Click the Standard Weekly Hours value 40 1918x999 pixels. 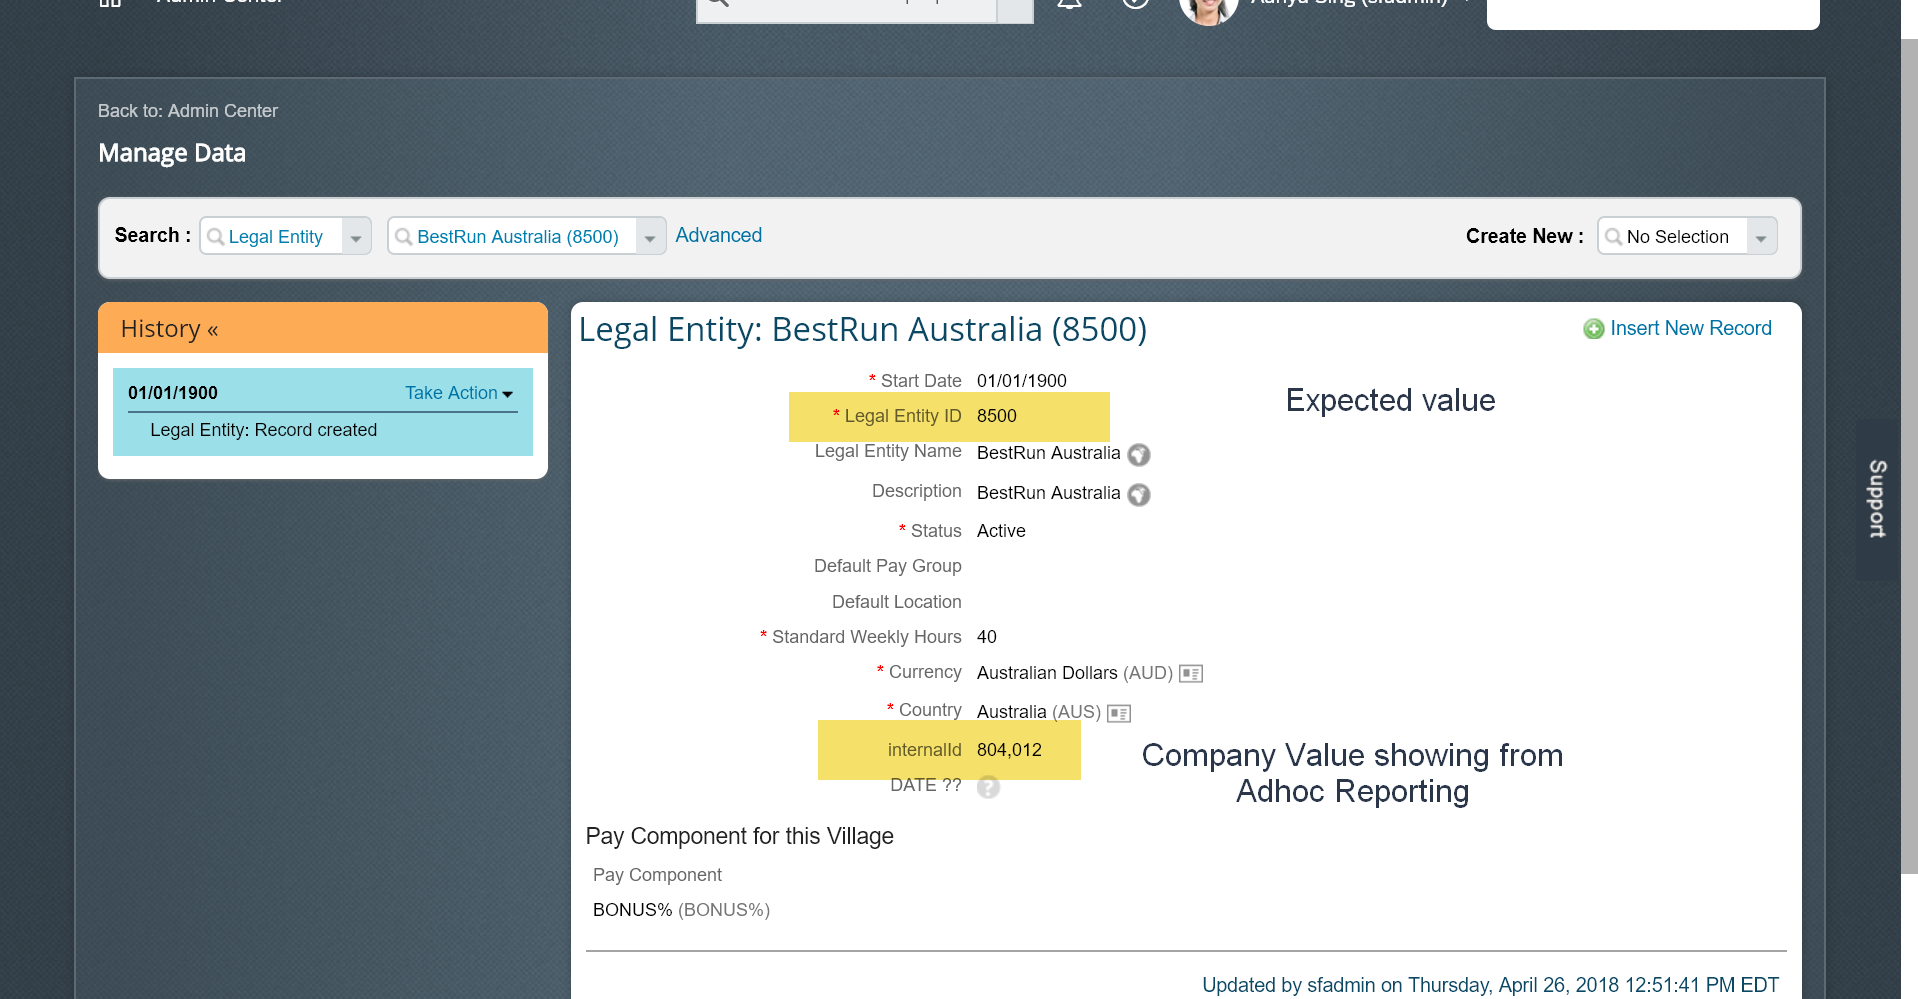[x=987, y=637]
